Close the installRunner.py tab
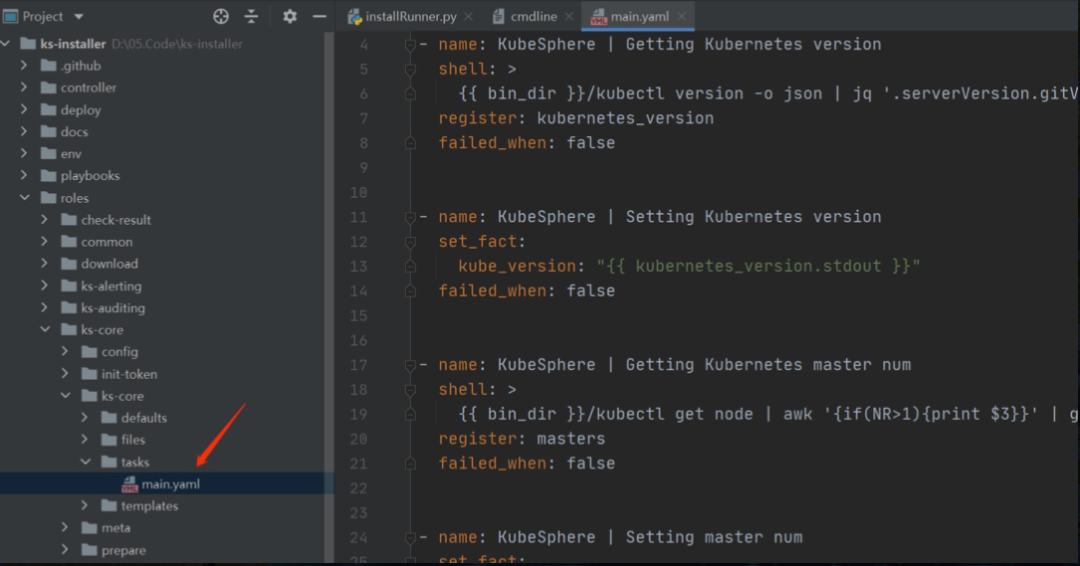The height and width of the screenshot is (566, 1080). coord(468,17)
